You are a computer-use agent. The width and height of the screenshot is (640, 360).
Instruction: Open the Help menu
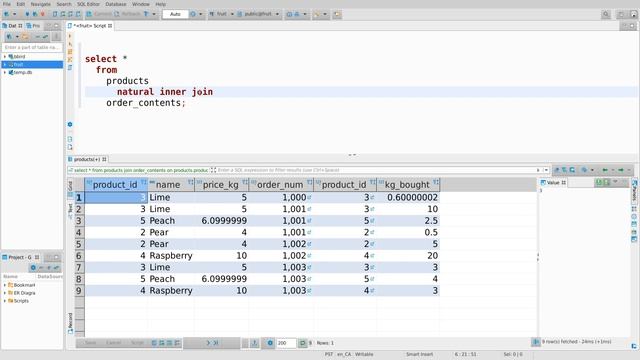161,4
